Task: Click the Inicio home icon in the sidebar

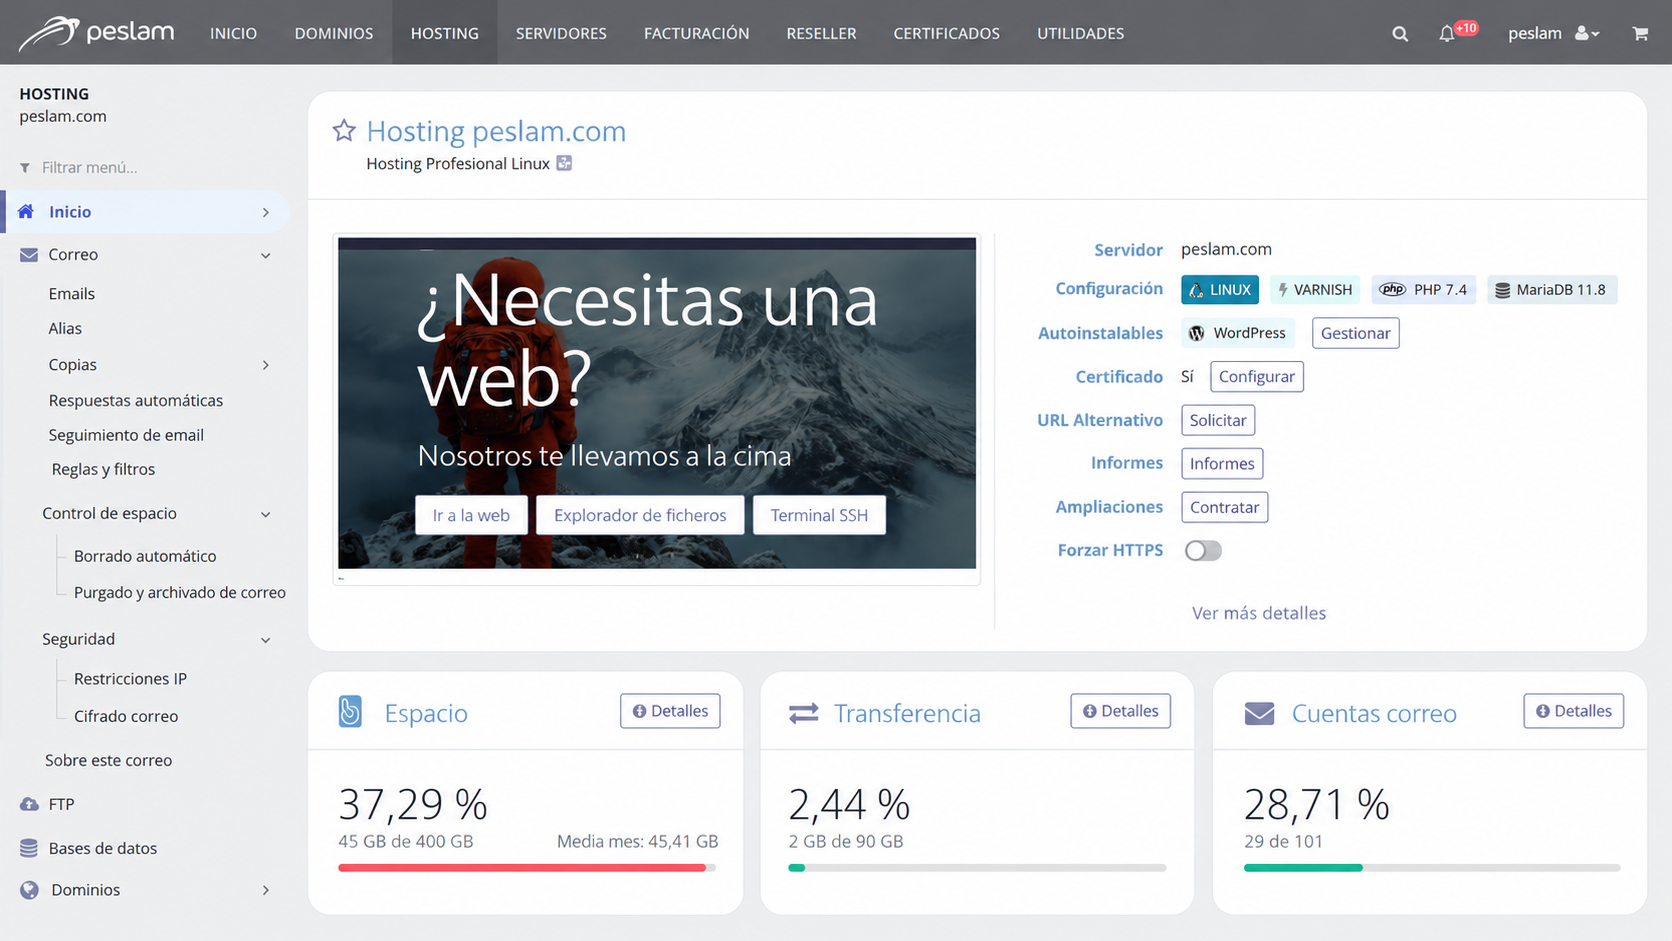Action: pyautogui.click(x=27, y=211)
